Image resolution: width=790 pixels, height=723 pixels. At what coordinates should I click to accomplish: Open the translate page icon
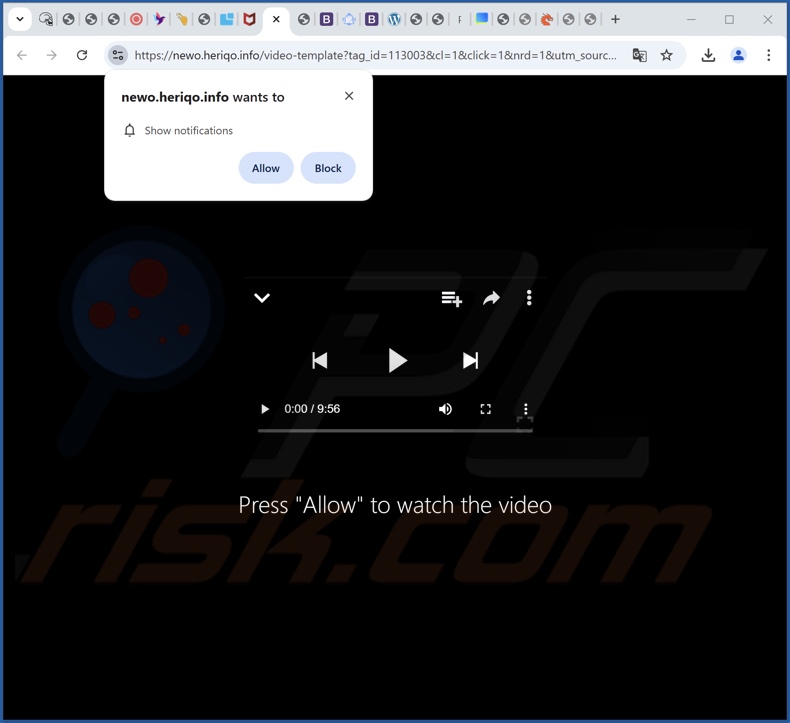click(639, 55)
